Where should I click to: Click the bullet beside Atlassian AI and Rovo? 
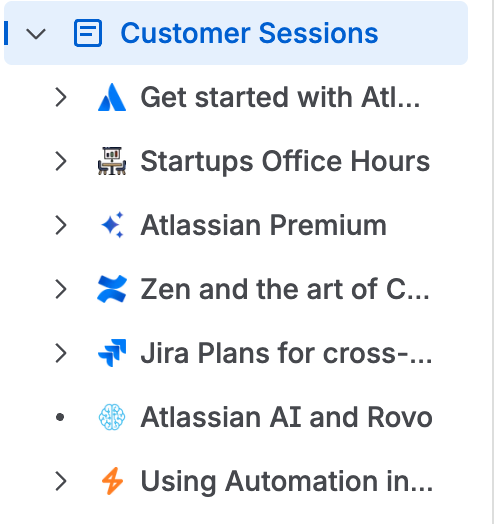[x=60, y=417]
